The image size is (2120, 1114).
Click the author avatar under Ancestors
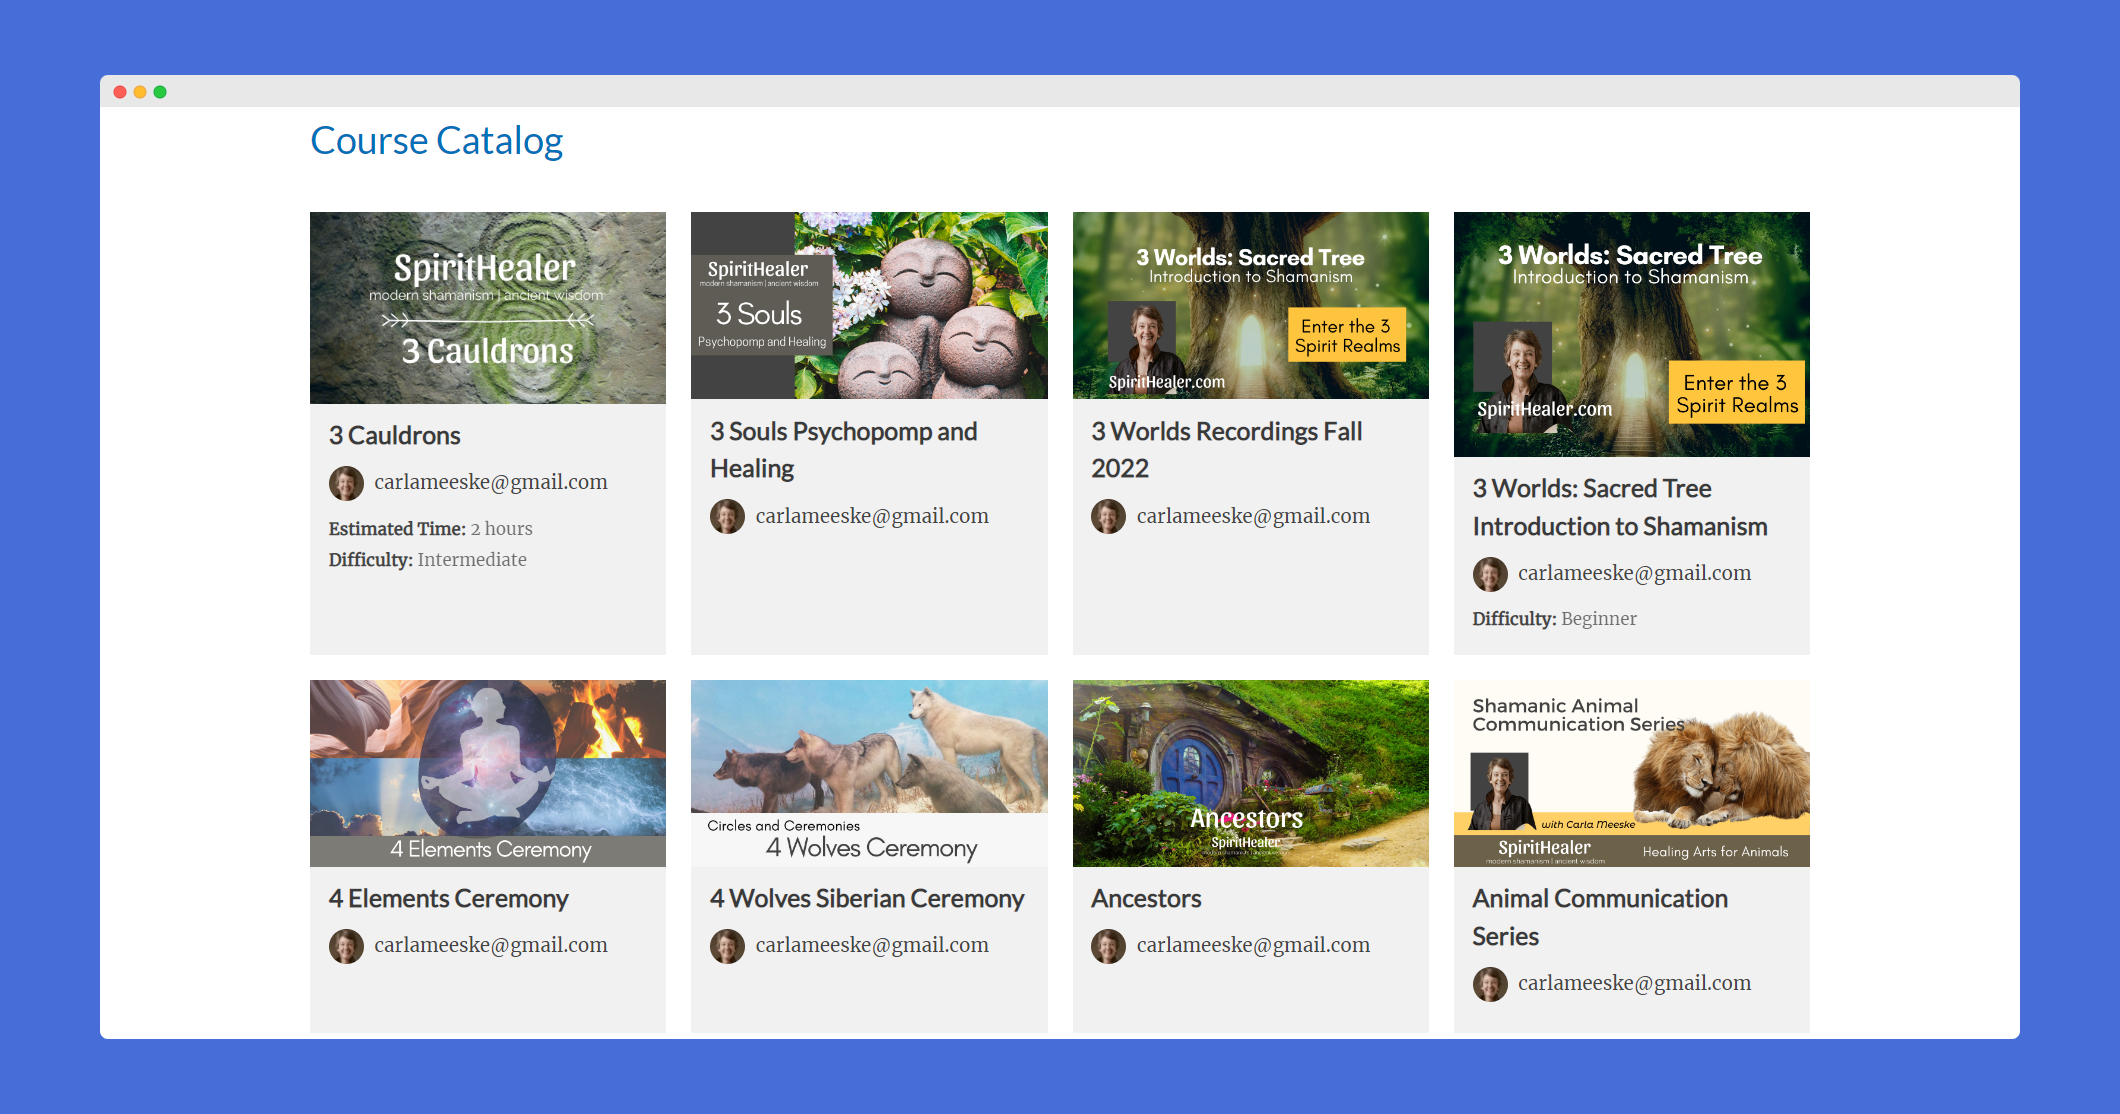coord(1108,946)
